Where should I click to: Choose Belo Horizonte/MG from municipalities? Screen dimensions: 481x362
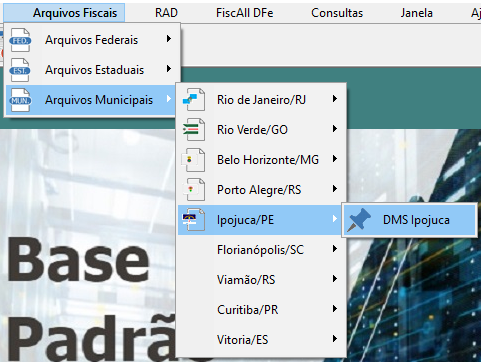261,160
